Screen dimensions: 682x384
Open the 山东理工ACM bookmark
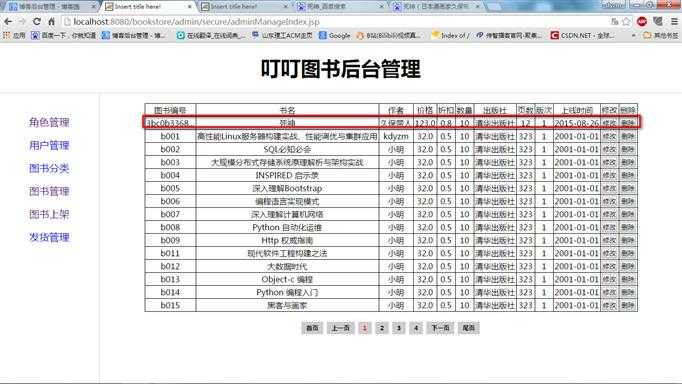pyautogui.click(x=282, y=35)
